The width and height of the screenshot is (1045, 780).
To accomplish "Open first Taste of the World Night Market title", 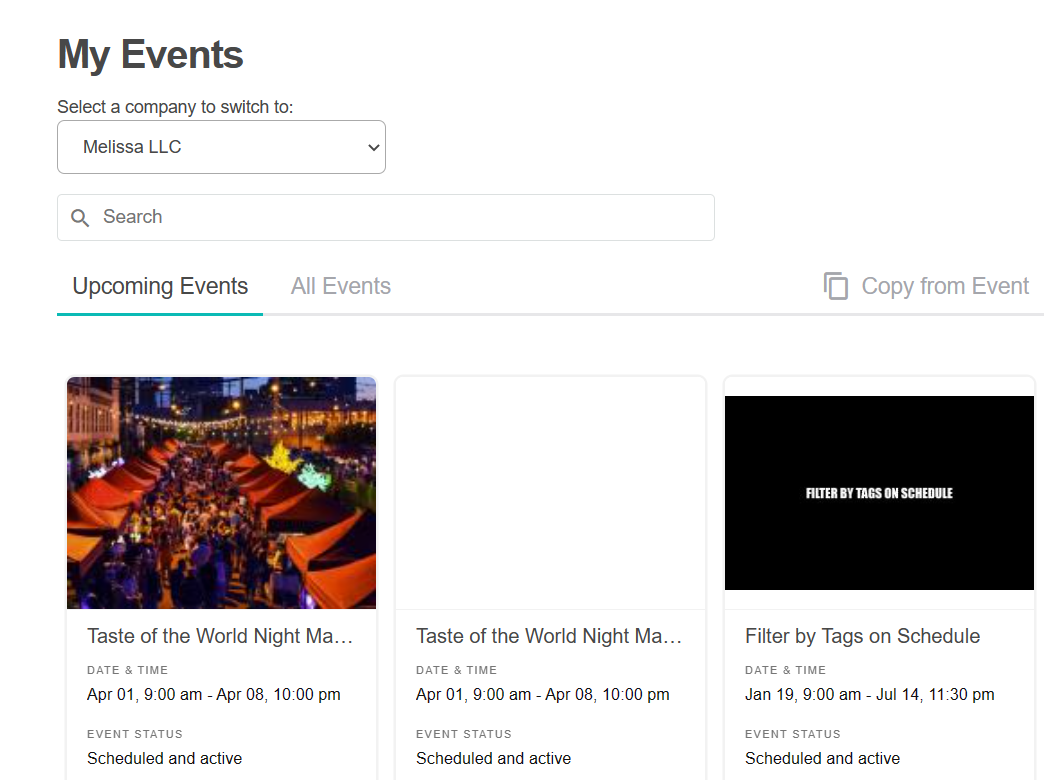I will tap(220, 636).
